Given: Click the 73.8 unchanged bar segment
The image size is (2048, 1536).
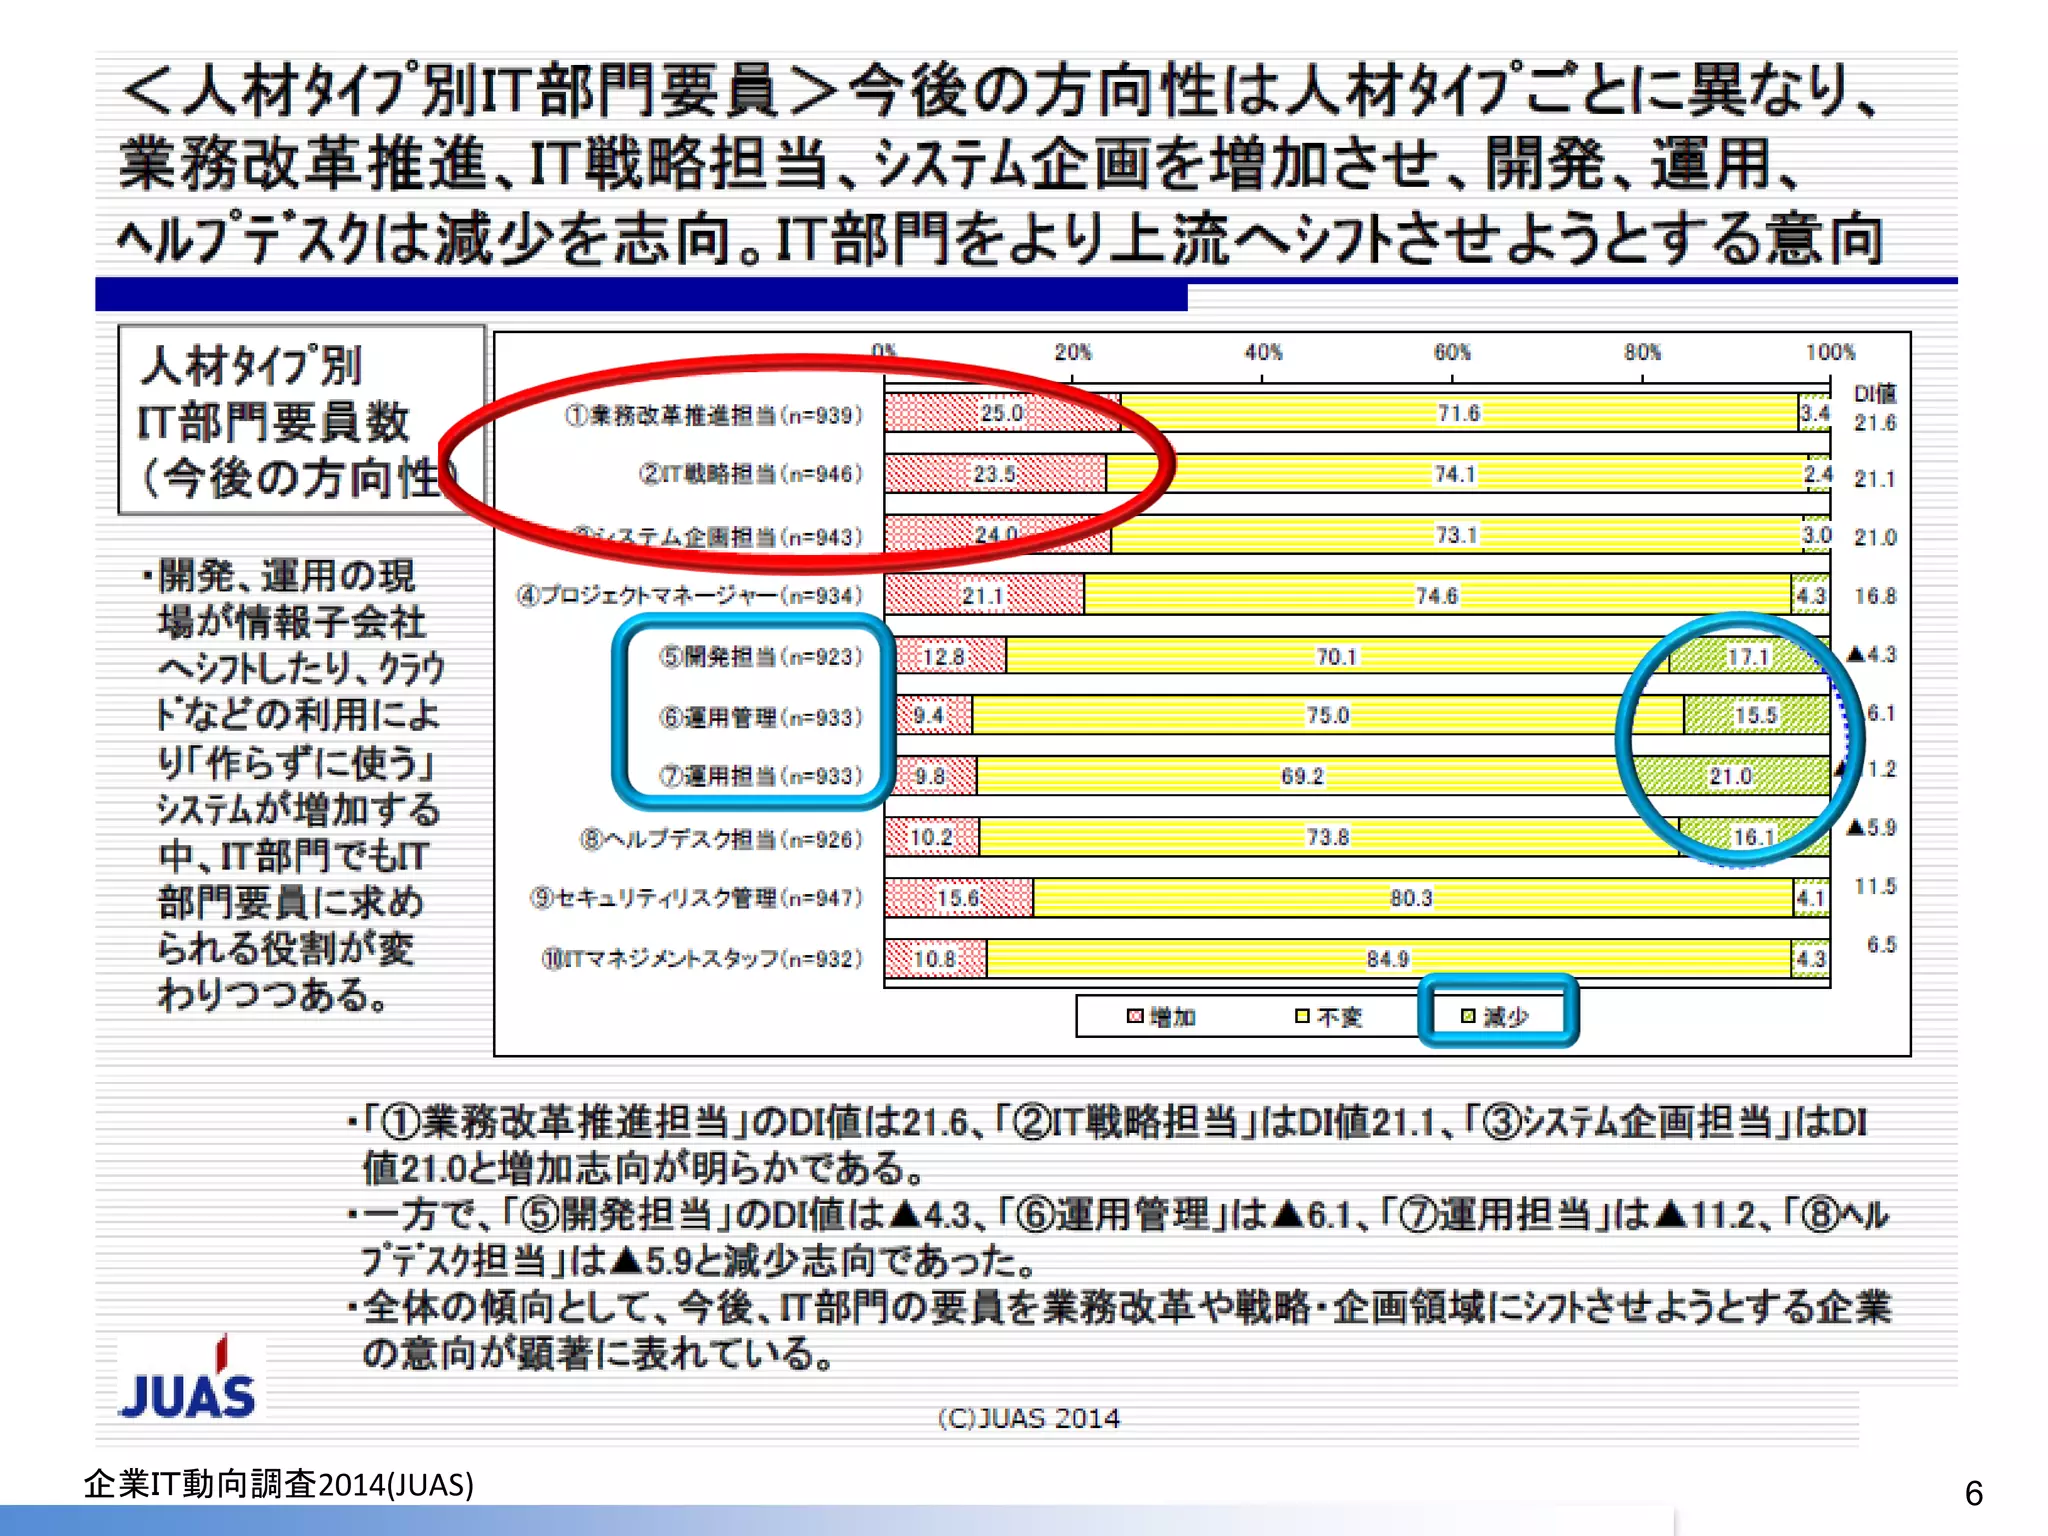Looking at the screenshot, I should [1328, 837].
